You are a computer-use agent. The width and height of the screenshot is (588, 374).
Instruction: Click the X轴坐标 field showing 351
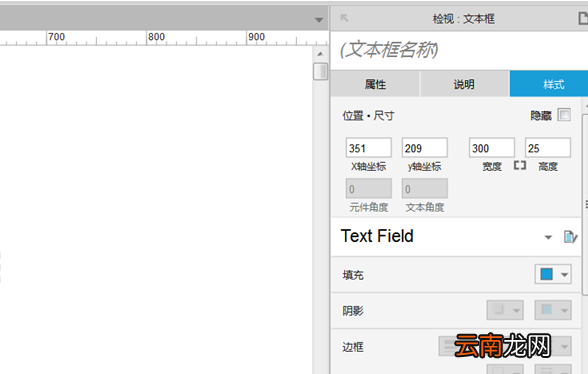coord(369,148)
